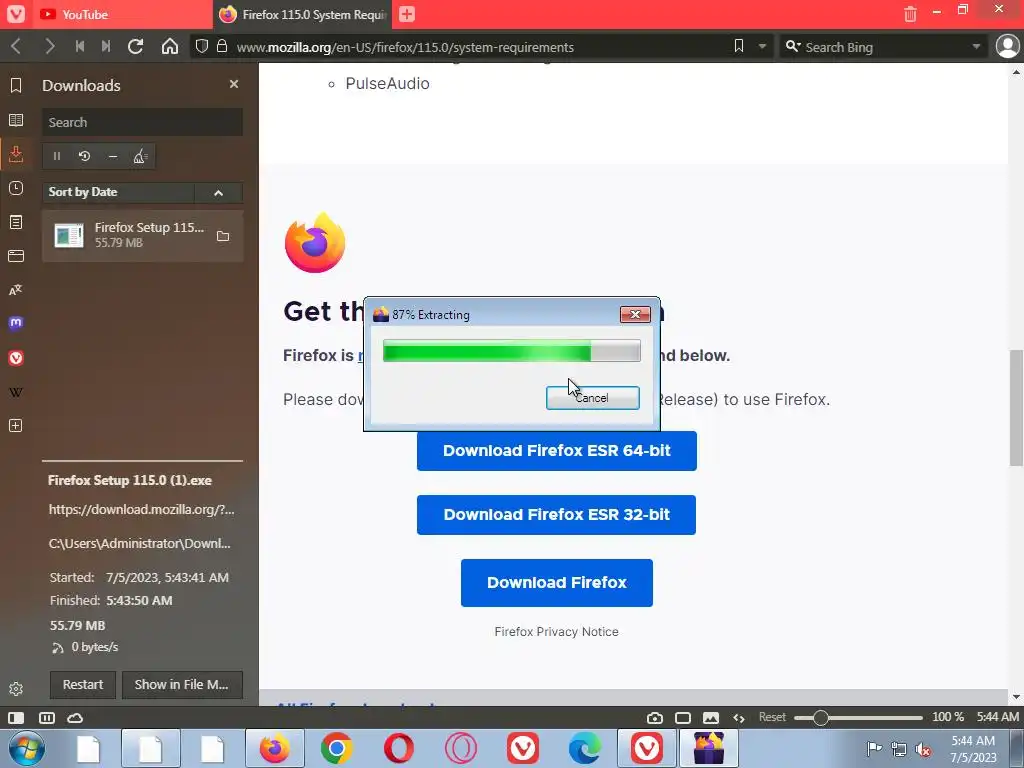The width and height of the screenshot is (1024, 768).
Task: Adjust the page zoom slider
Action: pyautogui.click(x=858, y=718)
